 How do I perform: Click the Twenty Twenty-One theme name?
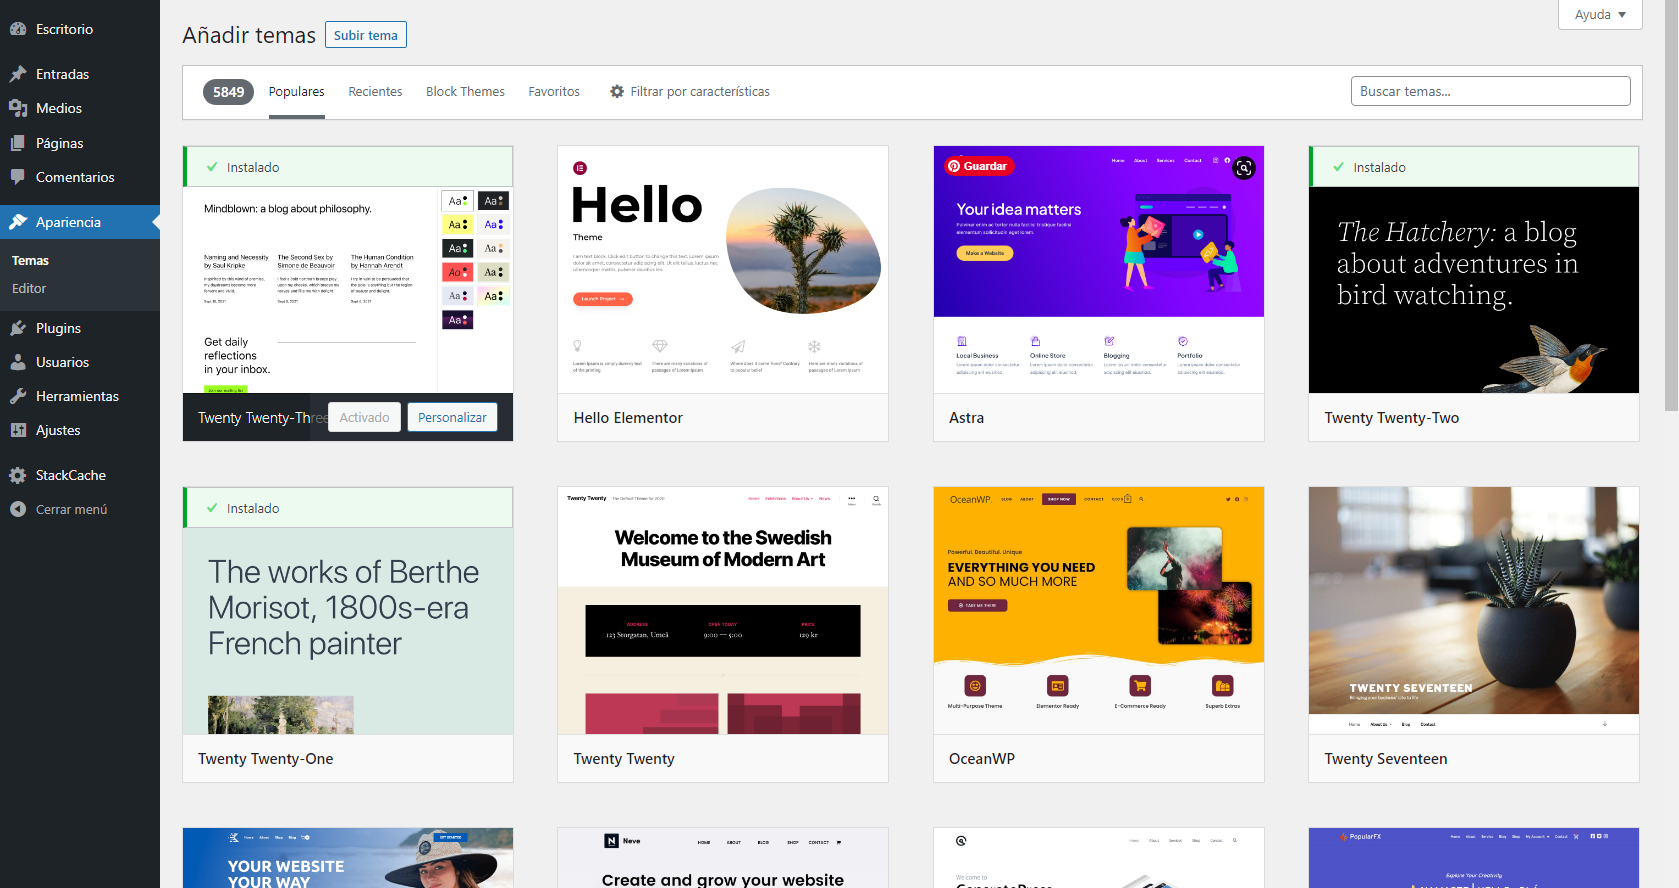point(266,759)
